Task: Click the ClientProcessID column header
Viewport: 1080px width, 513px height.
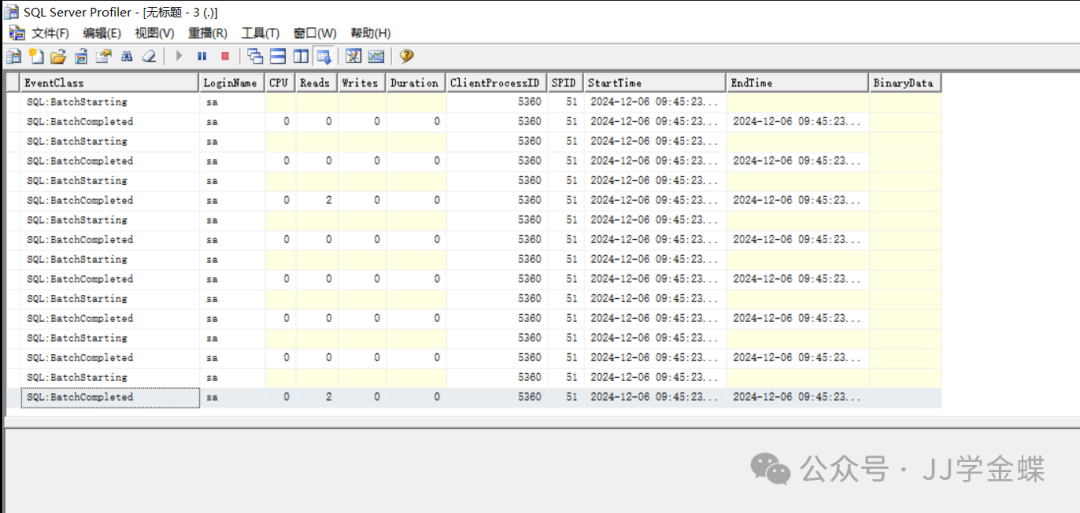Action: pyautogui.click(x=497, y=83)
